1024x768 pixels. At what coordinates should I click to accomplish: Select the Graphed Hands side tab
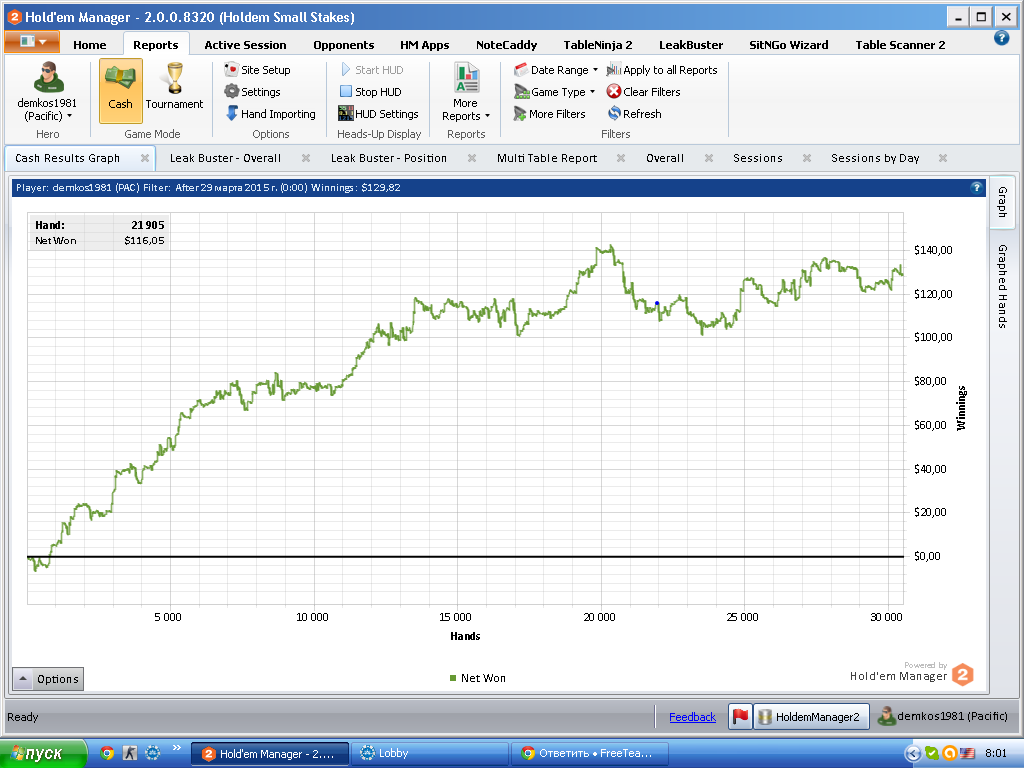pyautogui.click(x=1002, y=286)
